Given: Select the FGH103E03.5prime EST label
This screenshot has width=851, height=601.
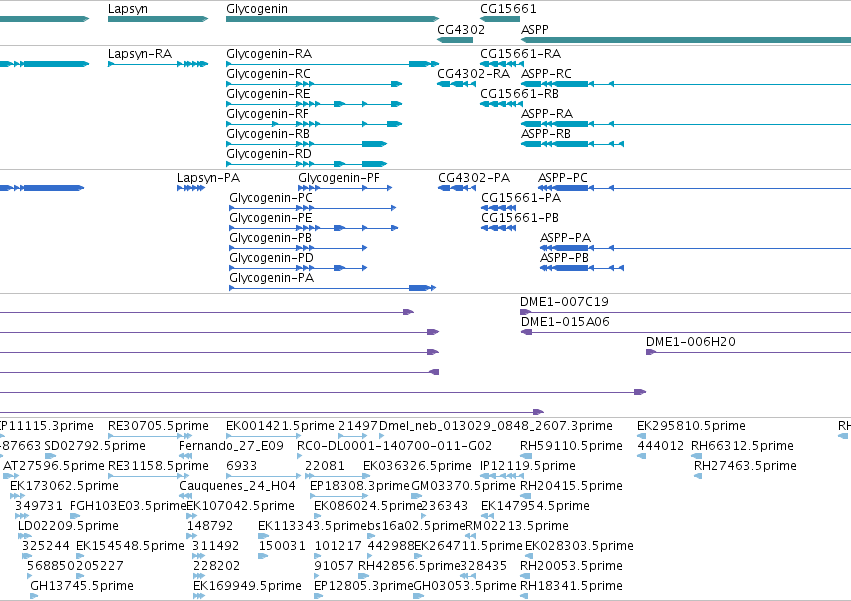Looking at the screenshot, I should [x=128, y=507].
